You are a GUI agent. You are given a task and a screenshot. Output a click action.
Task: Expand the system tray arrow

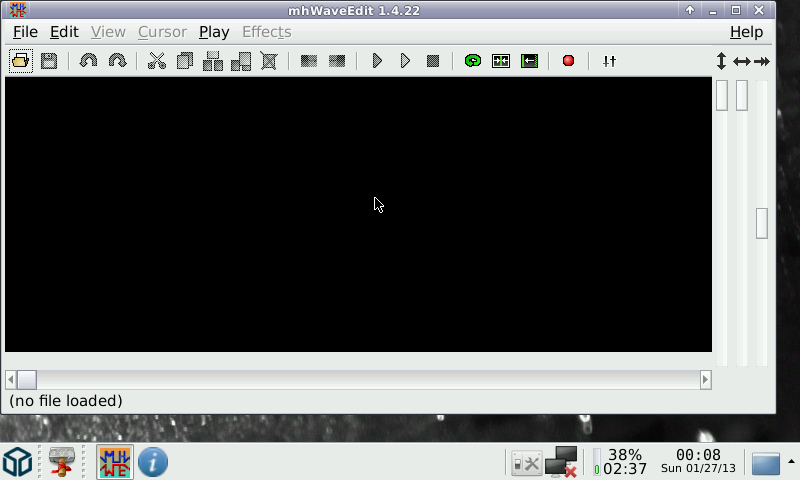791,462
